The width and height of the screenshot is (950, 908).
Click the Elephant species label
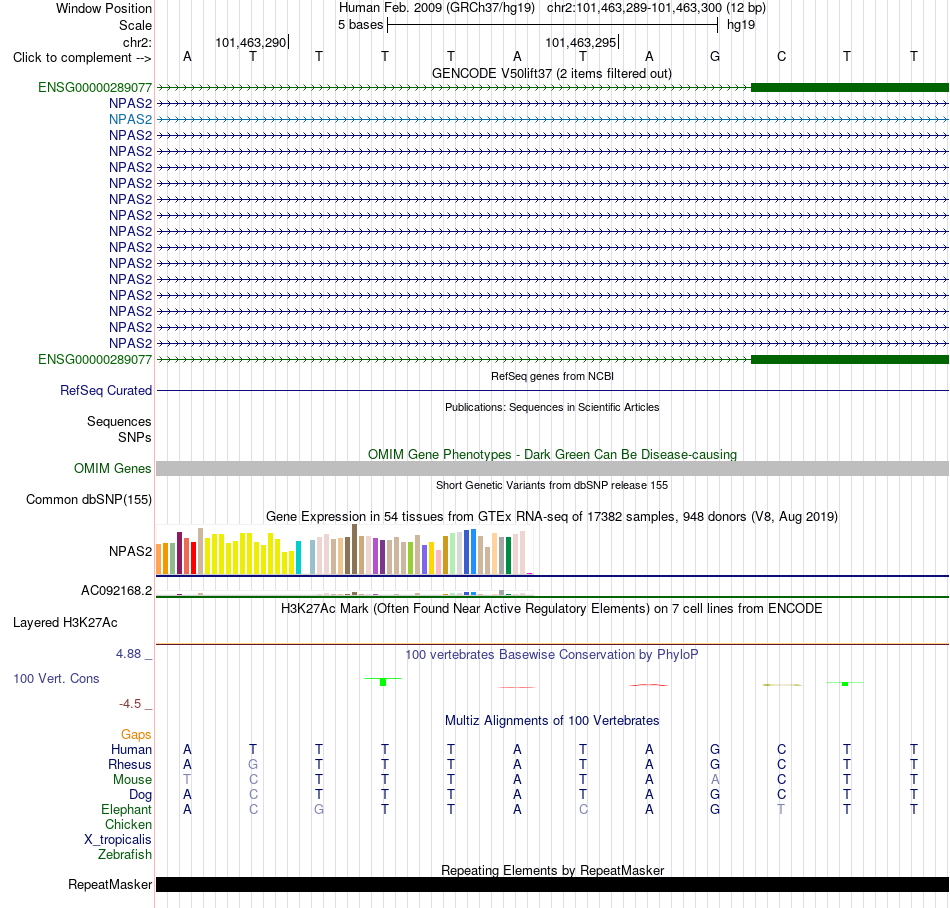(x=126, y=810)
